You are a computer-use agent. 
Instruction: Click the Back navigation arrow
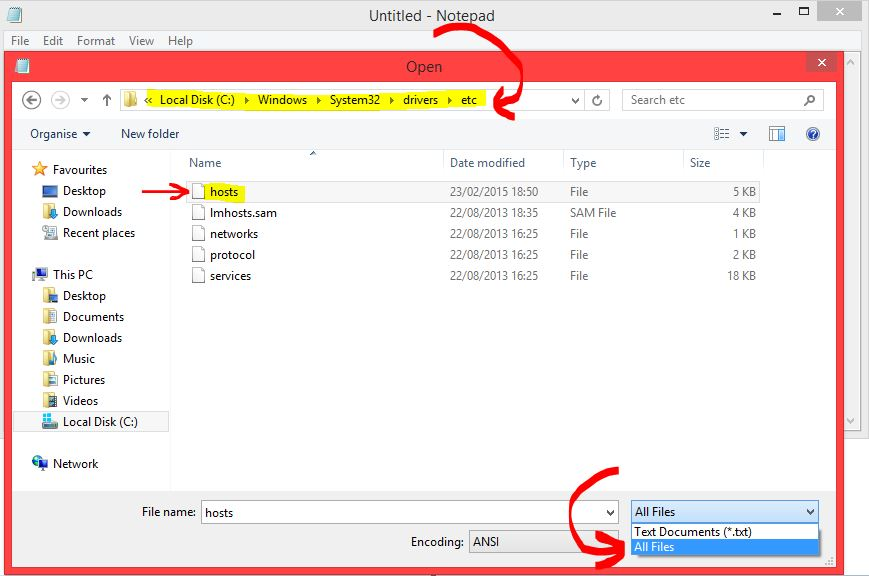(x=31, y=100)
